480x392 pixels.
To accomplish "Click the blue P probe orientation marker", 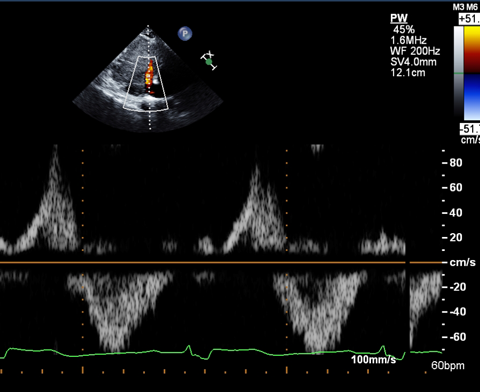I will tap(185, 34).
